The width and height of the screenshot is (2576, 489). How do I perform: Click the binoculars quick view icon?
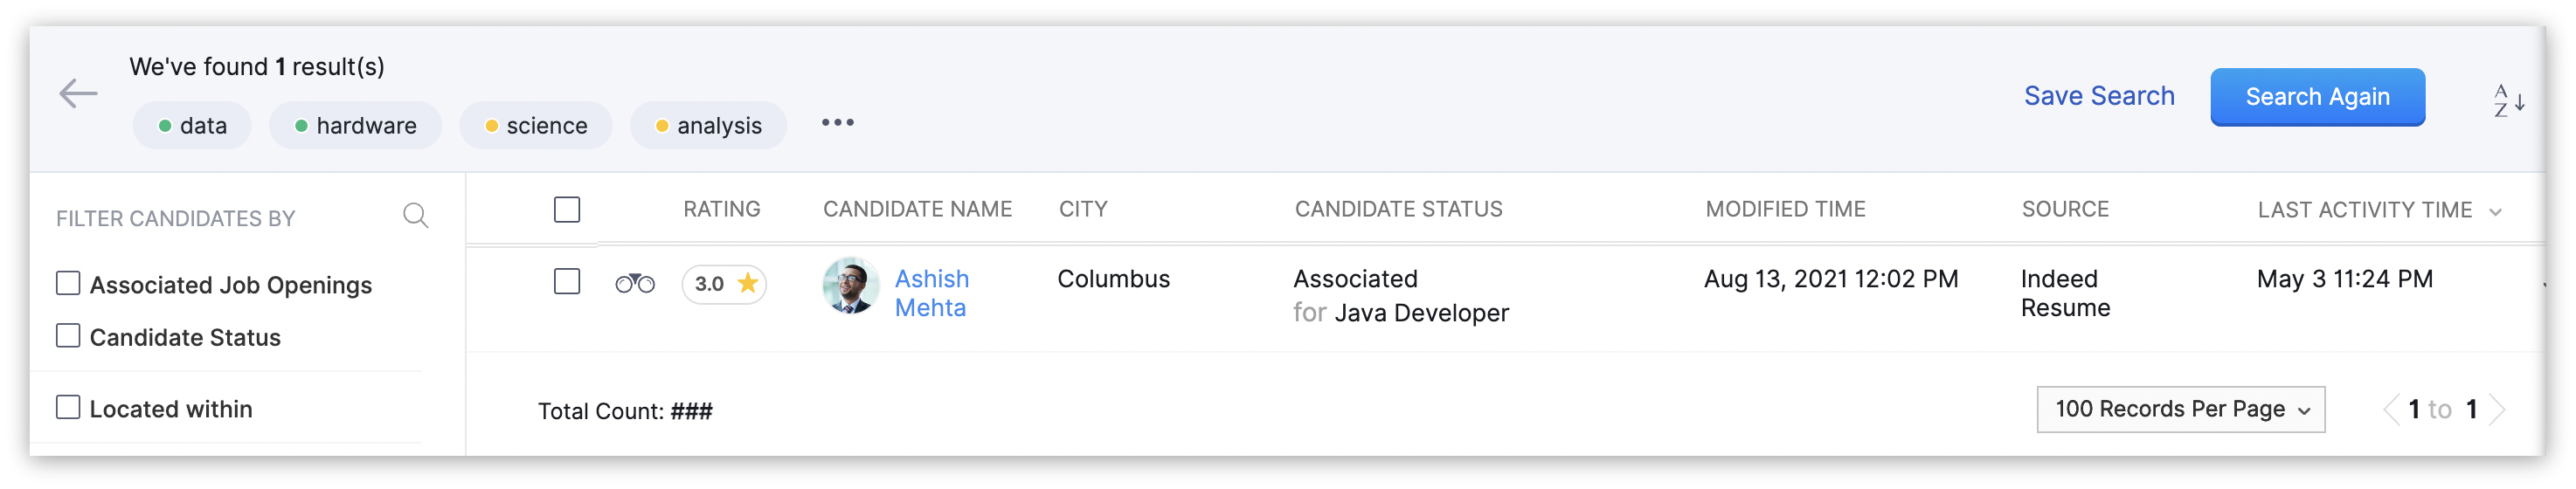point(634,284)
